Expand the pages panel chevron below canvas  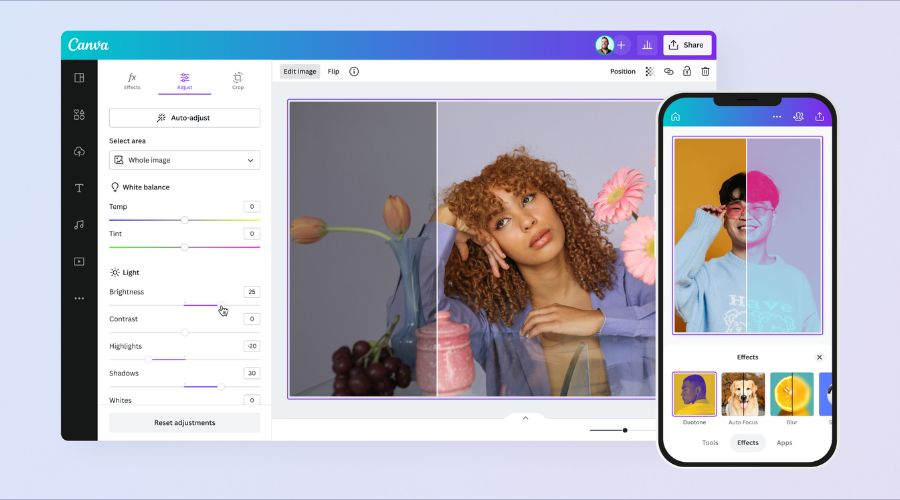525,418
